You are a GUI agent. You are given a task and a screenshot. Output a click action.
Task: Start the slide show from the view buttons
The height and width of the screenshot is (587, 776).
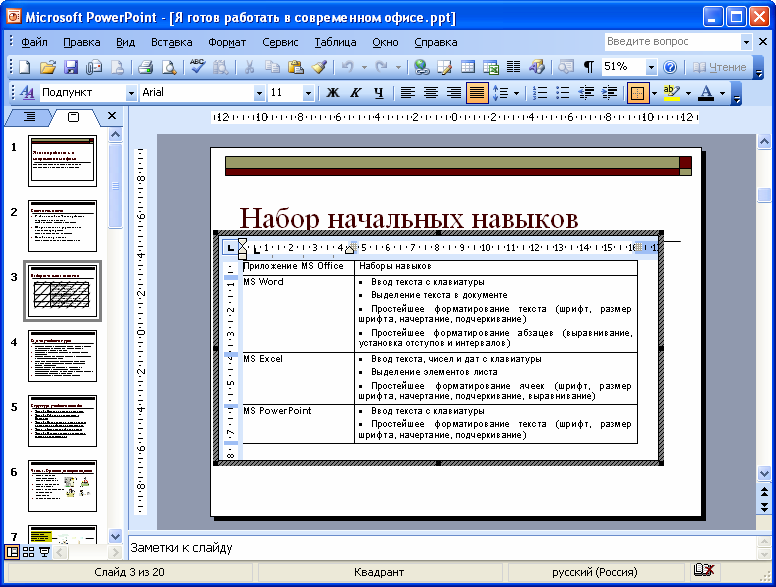point(45,552)
